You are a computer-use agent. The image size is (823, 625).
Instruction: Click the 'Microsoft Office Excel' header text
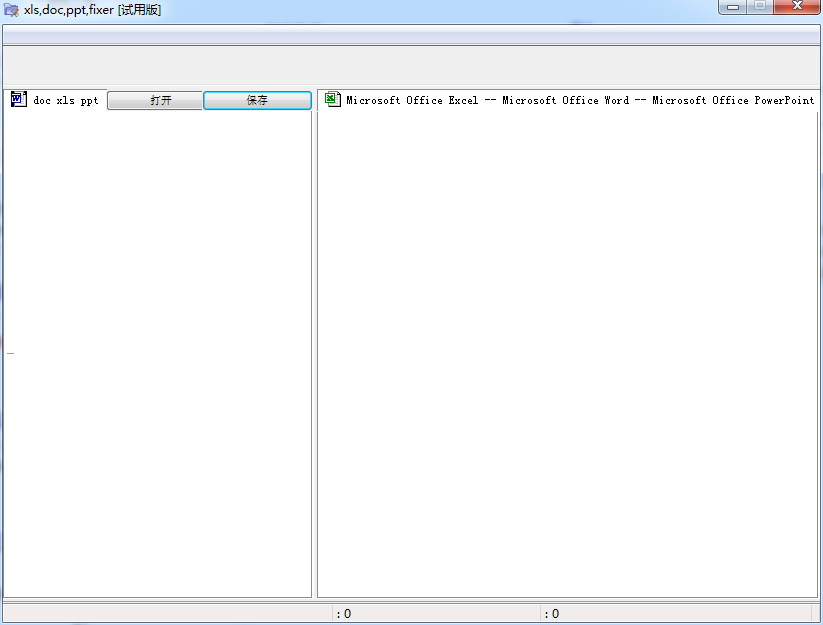(x=412, y=100)
